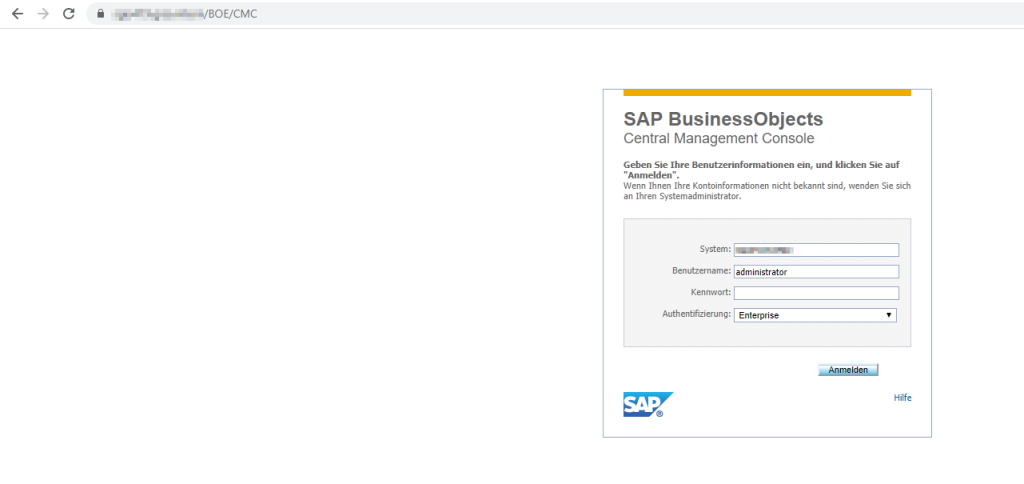Click the browser back arrow
The width and height of the screenshot is (1024, 484).
pyautogui.click(x=17, y=14)
